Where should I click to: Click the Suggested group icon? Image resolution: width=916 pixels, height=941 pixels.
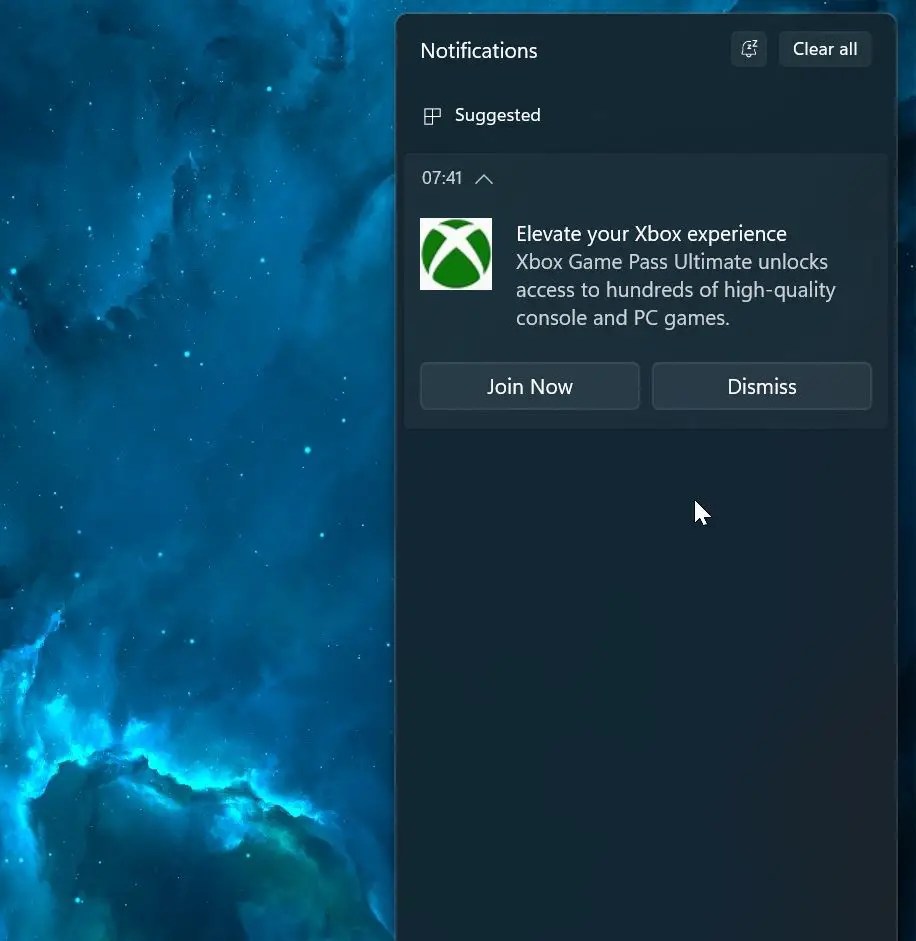(432, 116)
